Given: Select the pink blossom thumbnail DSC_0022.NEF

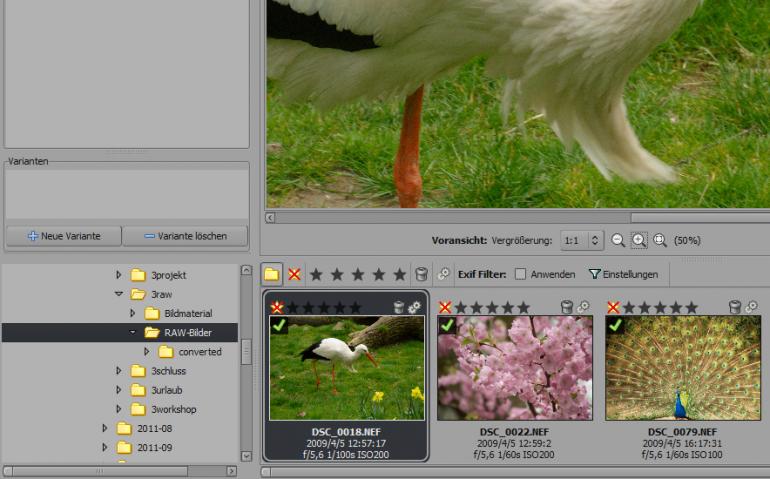Looking at the screenshot, I should point(515,368).
